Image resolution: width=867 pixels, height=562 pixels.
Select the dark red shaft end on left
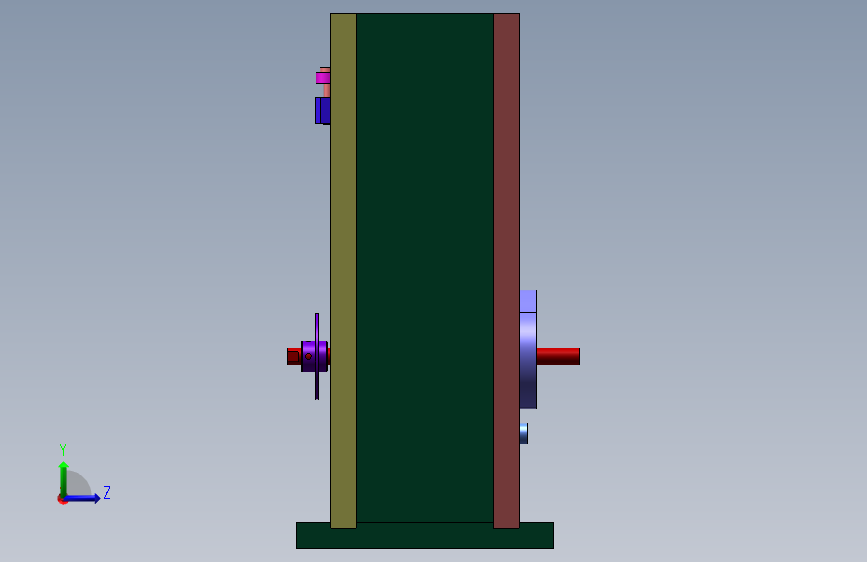[294, 356]
